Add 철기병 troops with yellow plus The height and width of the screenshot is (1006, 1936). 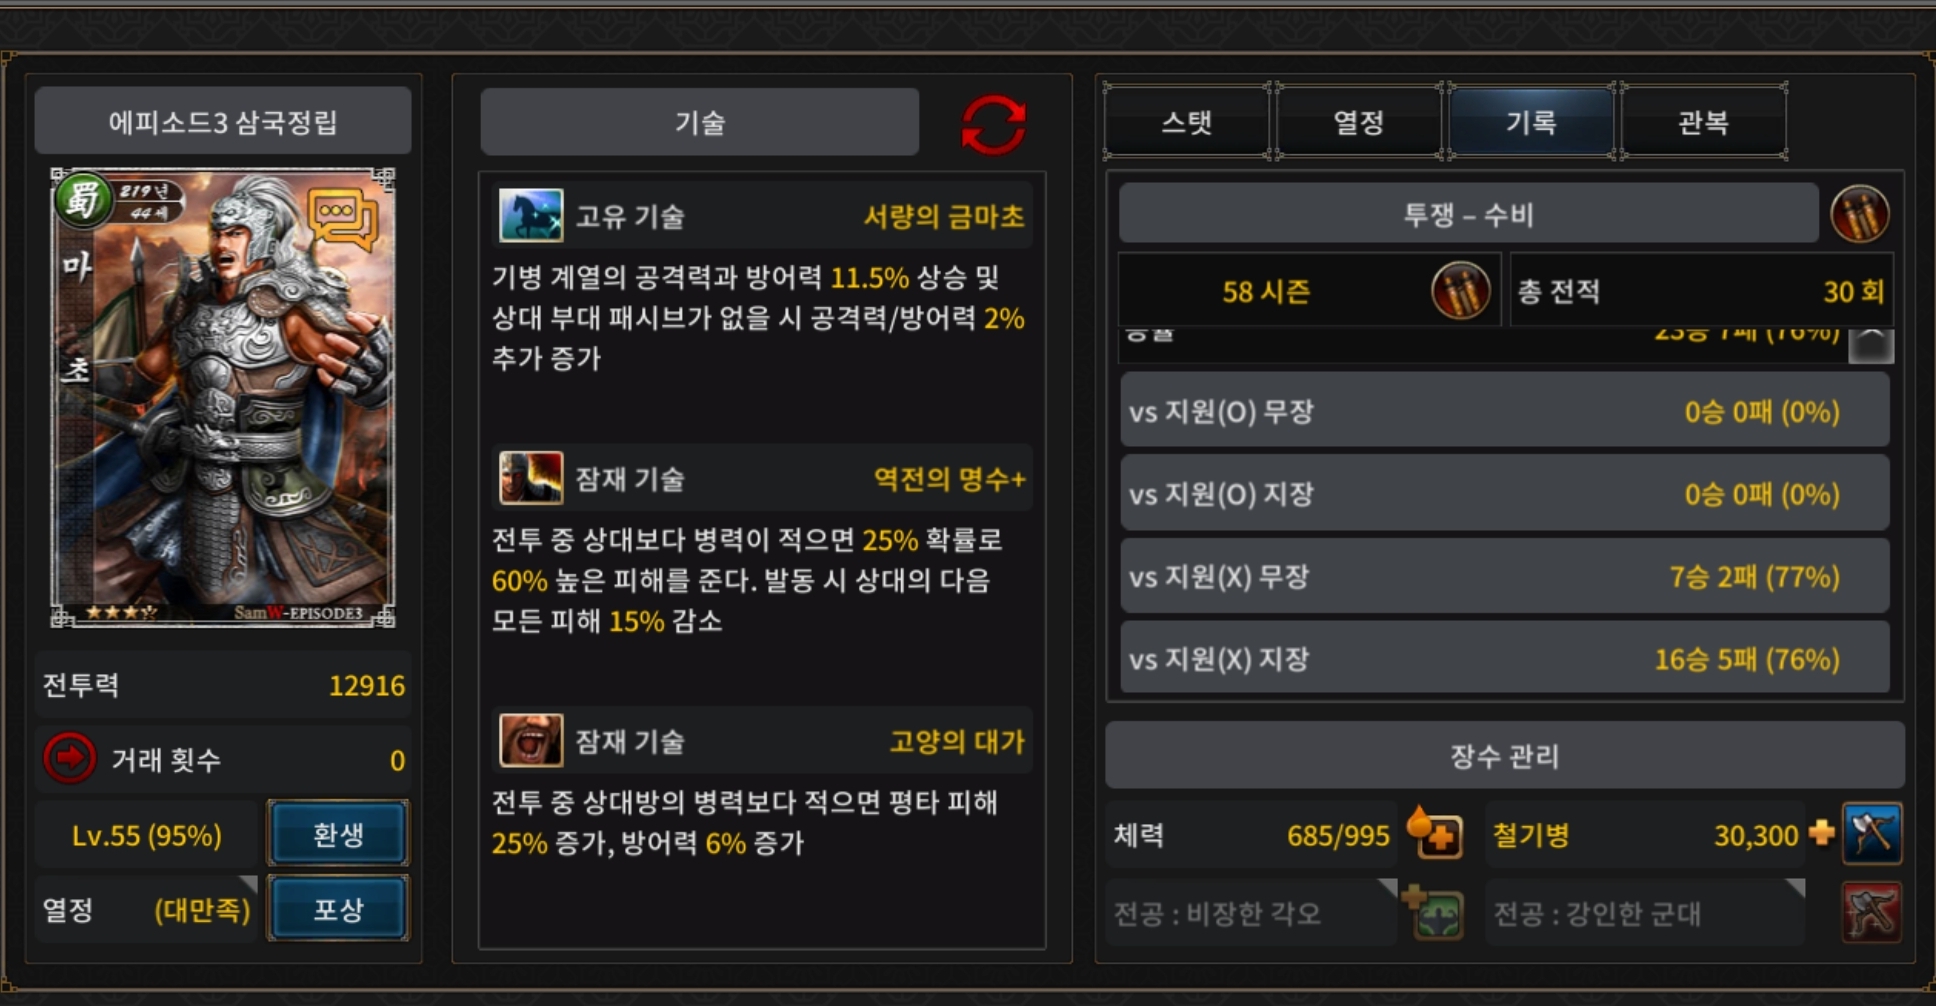click(1822, 832)
